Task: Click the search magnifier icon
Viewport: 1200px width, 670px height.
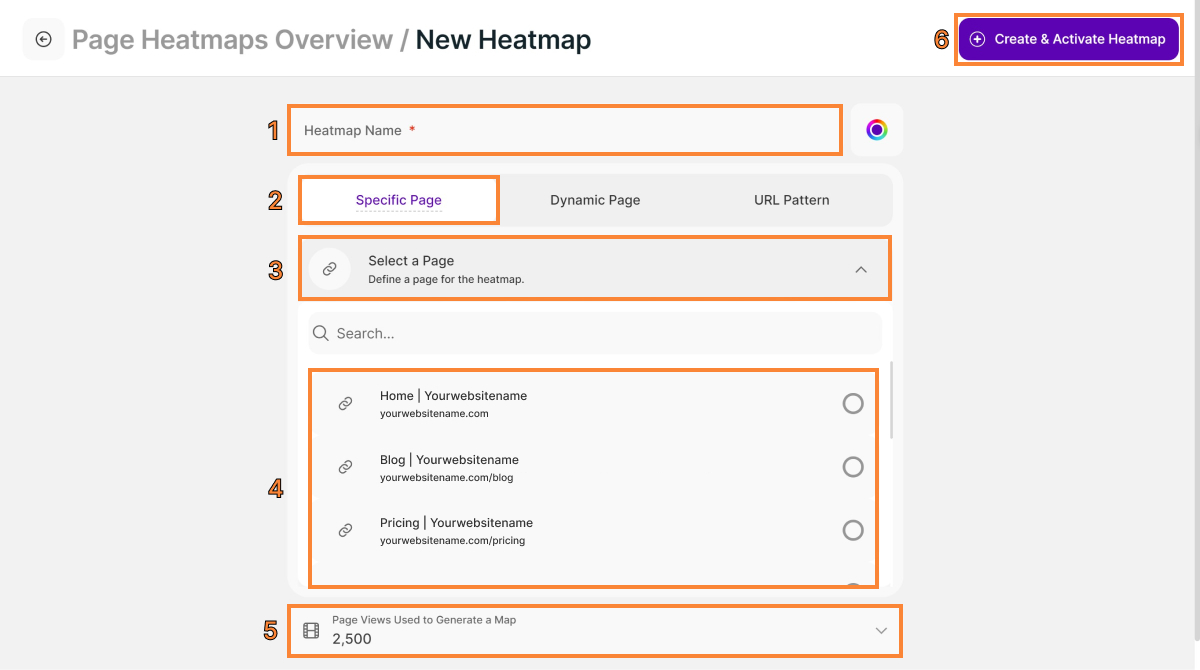Action: tap(321, 333)
